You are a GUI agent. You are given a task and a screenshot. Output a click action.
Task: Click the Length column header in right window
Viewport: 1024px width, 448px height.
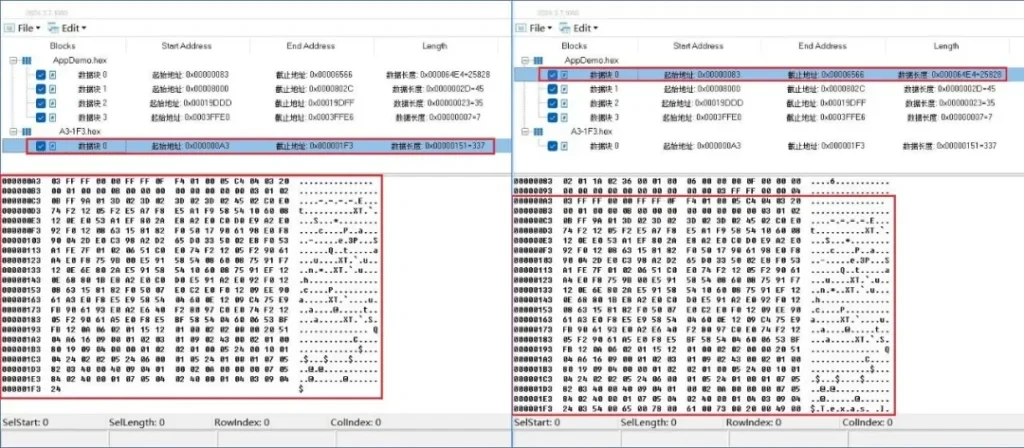[946, 46]
